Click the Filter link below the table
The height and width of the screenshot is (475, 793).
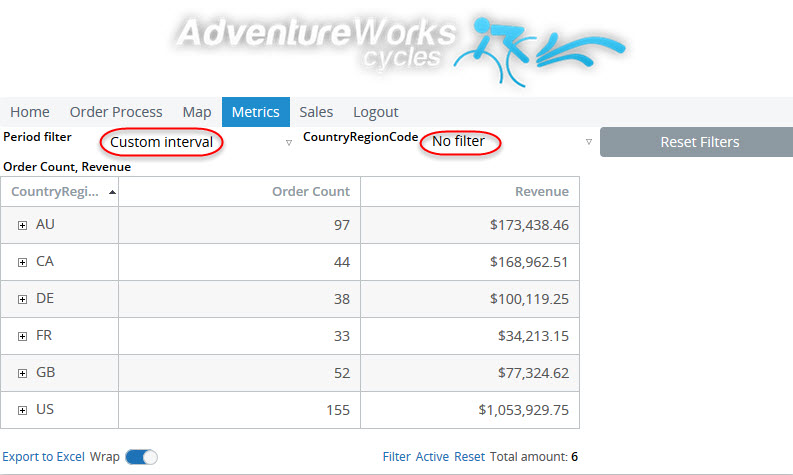[396, 457]
